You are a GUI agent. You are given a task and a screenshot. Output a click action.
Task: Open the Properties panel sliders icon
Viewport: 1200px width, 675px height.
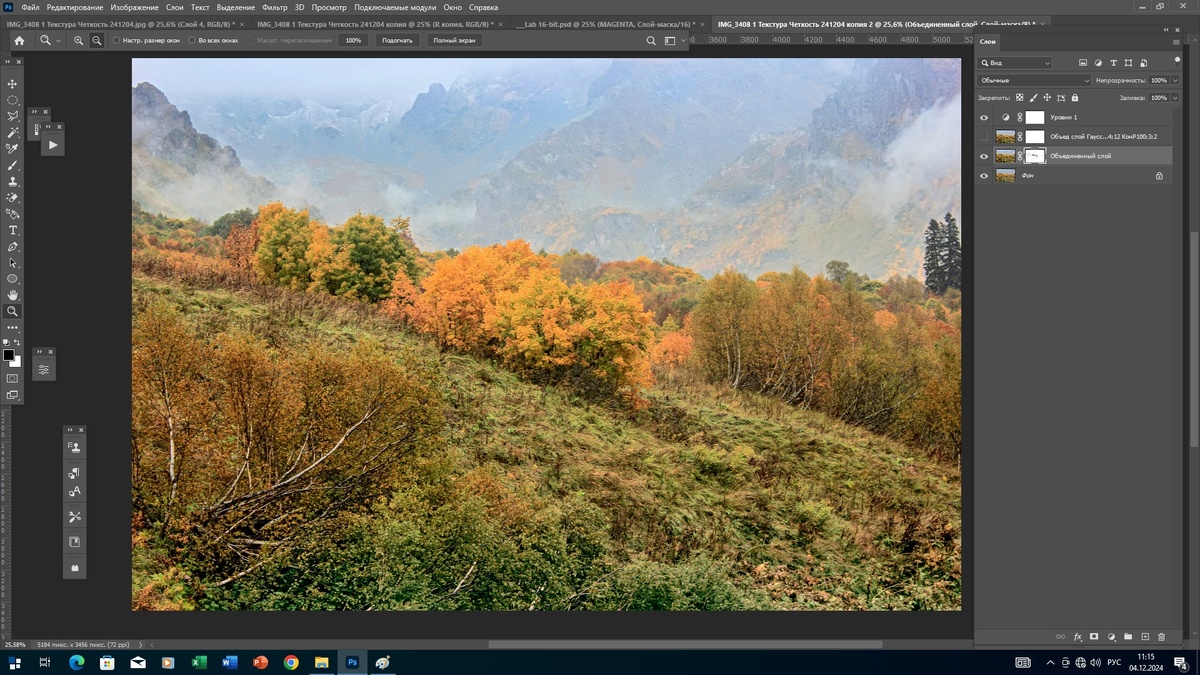pyautogui.click(x=44, y=369)
